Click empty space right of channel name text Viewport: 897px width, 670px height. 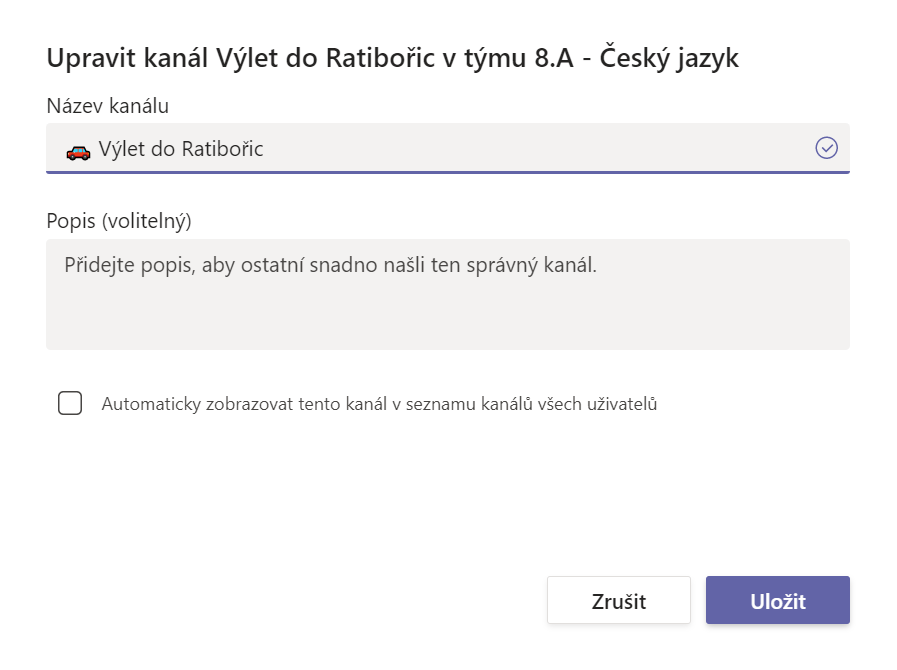[540, 149]
